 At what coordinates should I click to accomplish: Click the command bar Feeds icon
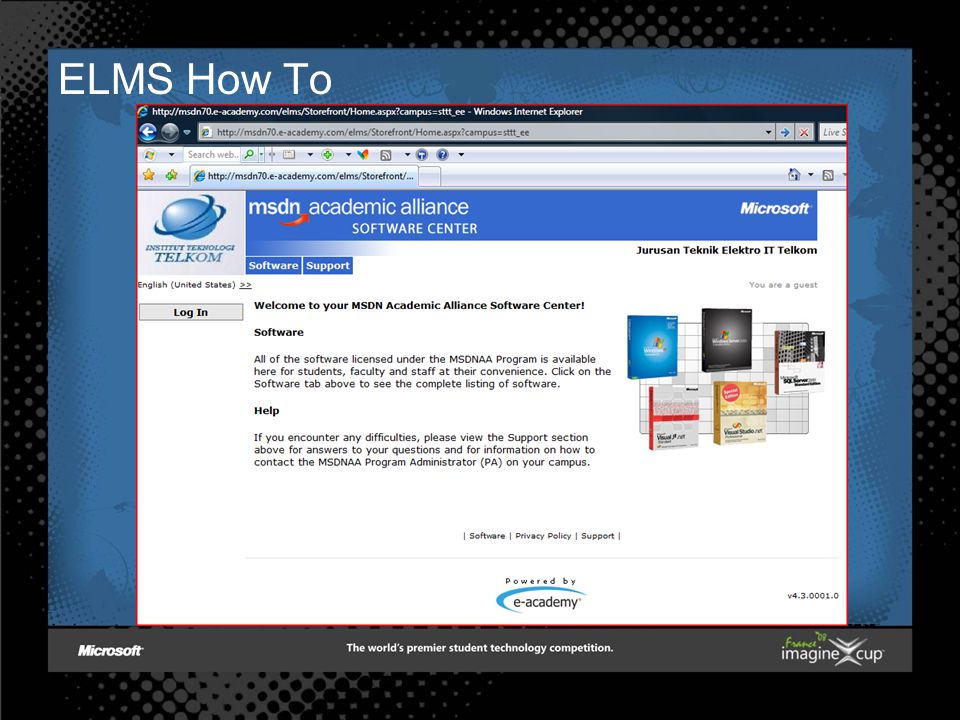tap(828, 176)
